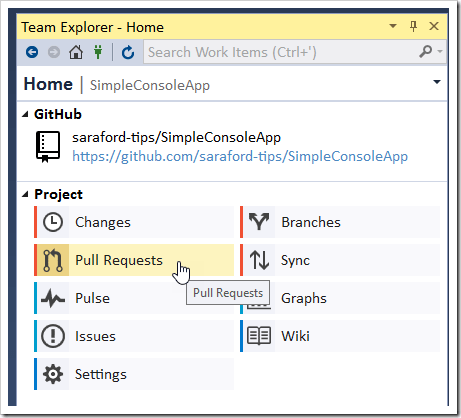Click the greyed Forward arrow icon
This screenshot has width=461, height=418.
click(54, 52)
